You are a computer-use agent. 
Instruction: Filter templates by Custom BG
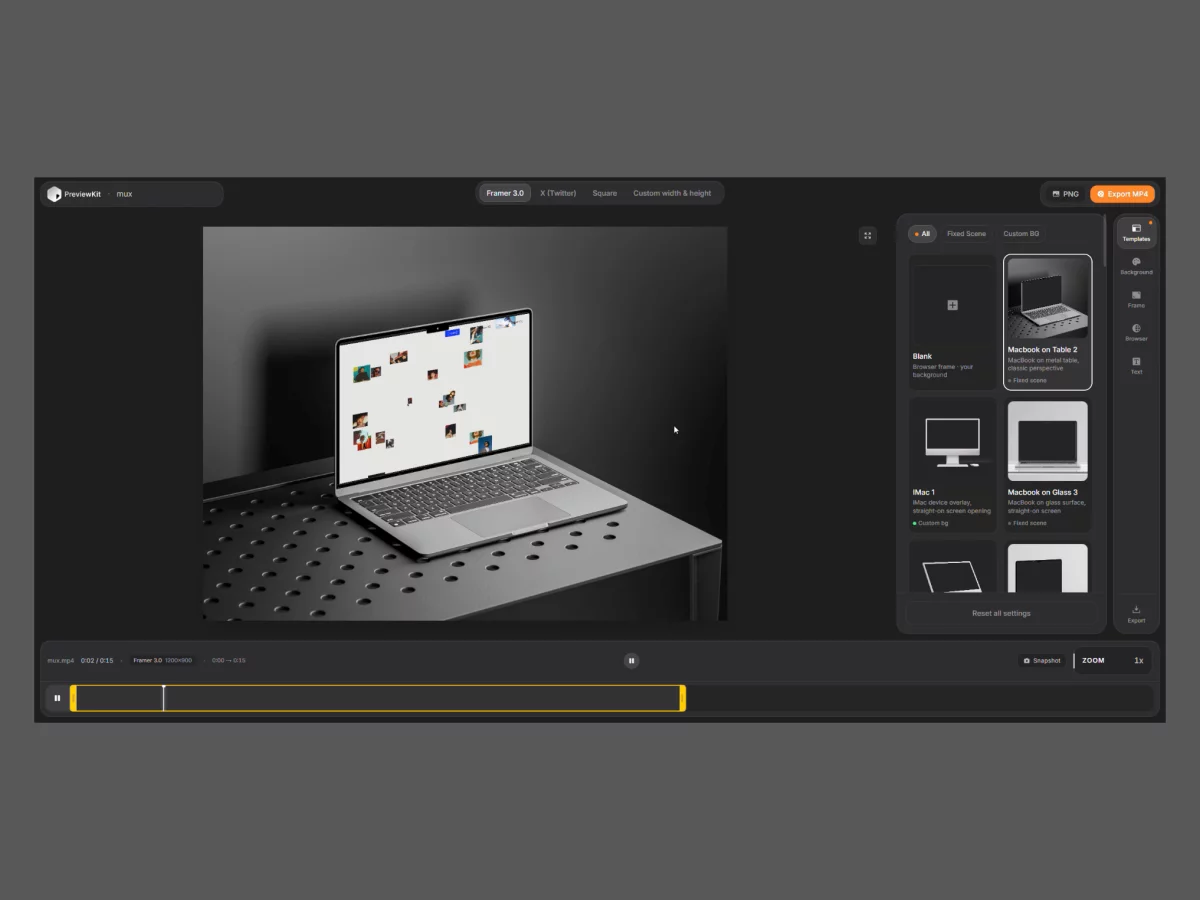(1021, 234)
